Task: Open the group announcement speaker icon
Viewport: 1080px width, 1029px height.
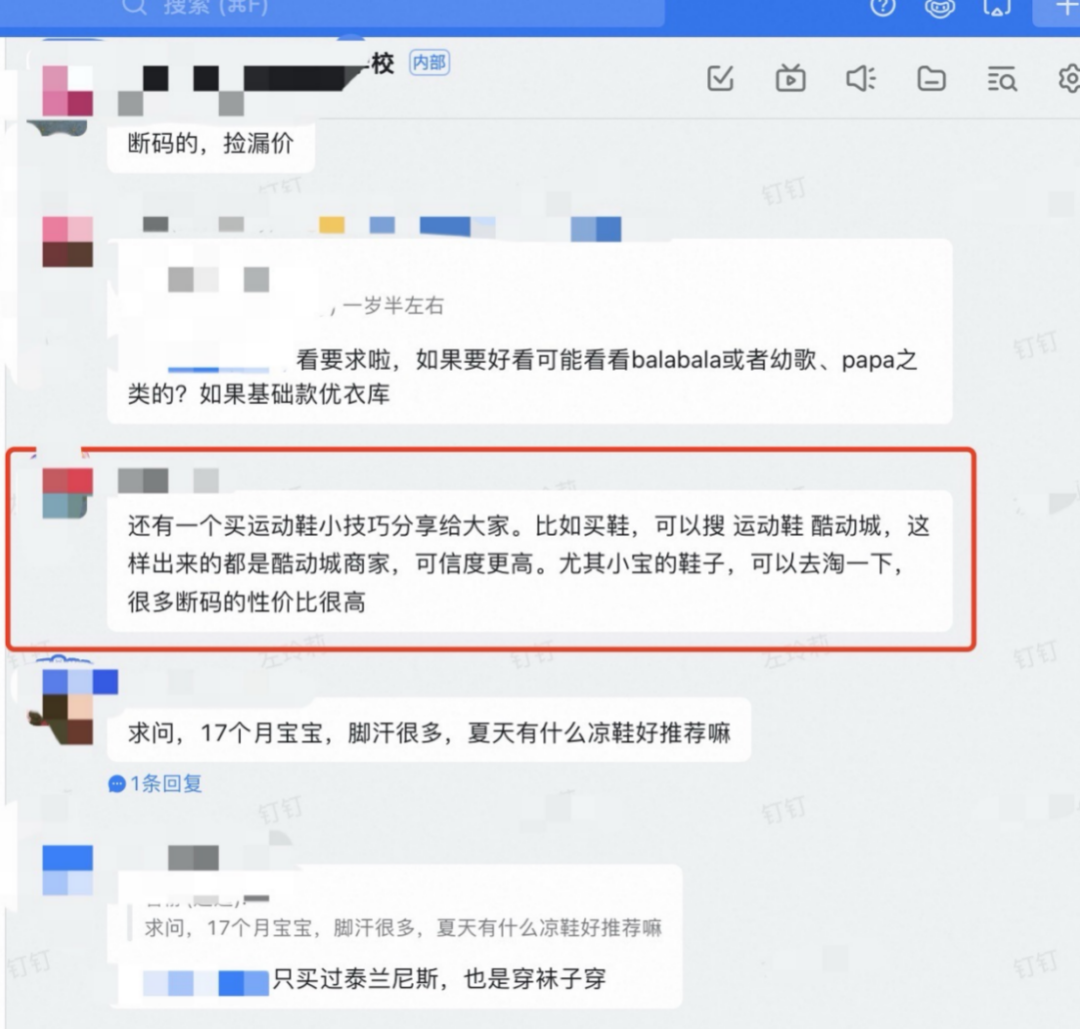Action: [x=861, y=79]
